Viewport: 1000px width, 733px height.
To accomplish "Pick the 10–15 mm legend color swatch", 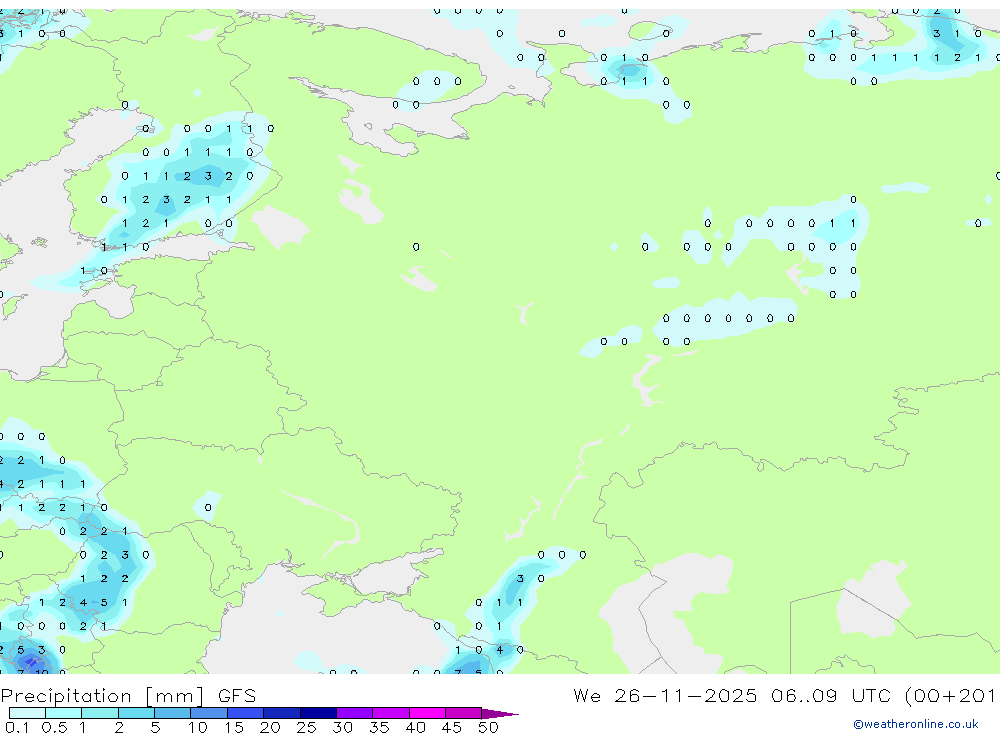I will pos(209,713).
